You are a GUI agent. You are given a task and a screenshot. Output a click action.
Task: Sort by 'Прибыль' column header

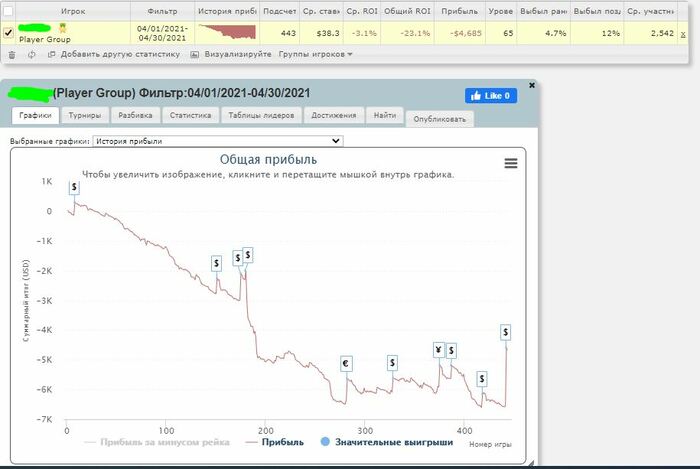tap(459, 11)
